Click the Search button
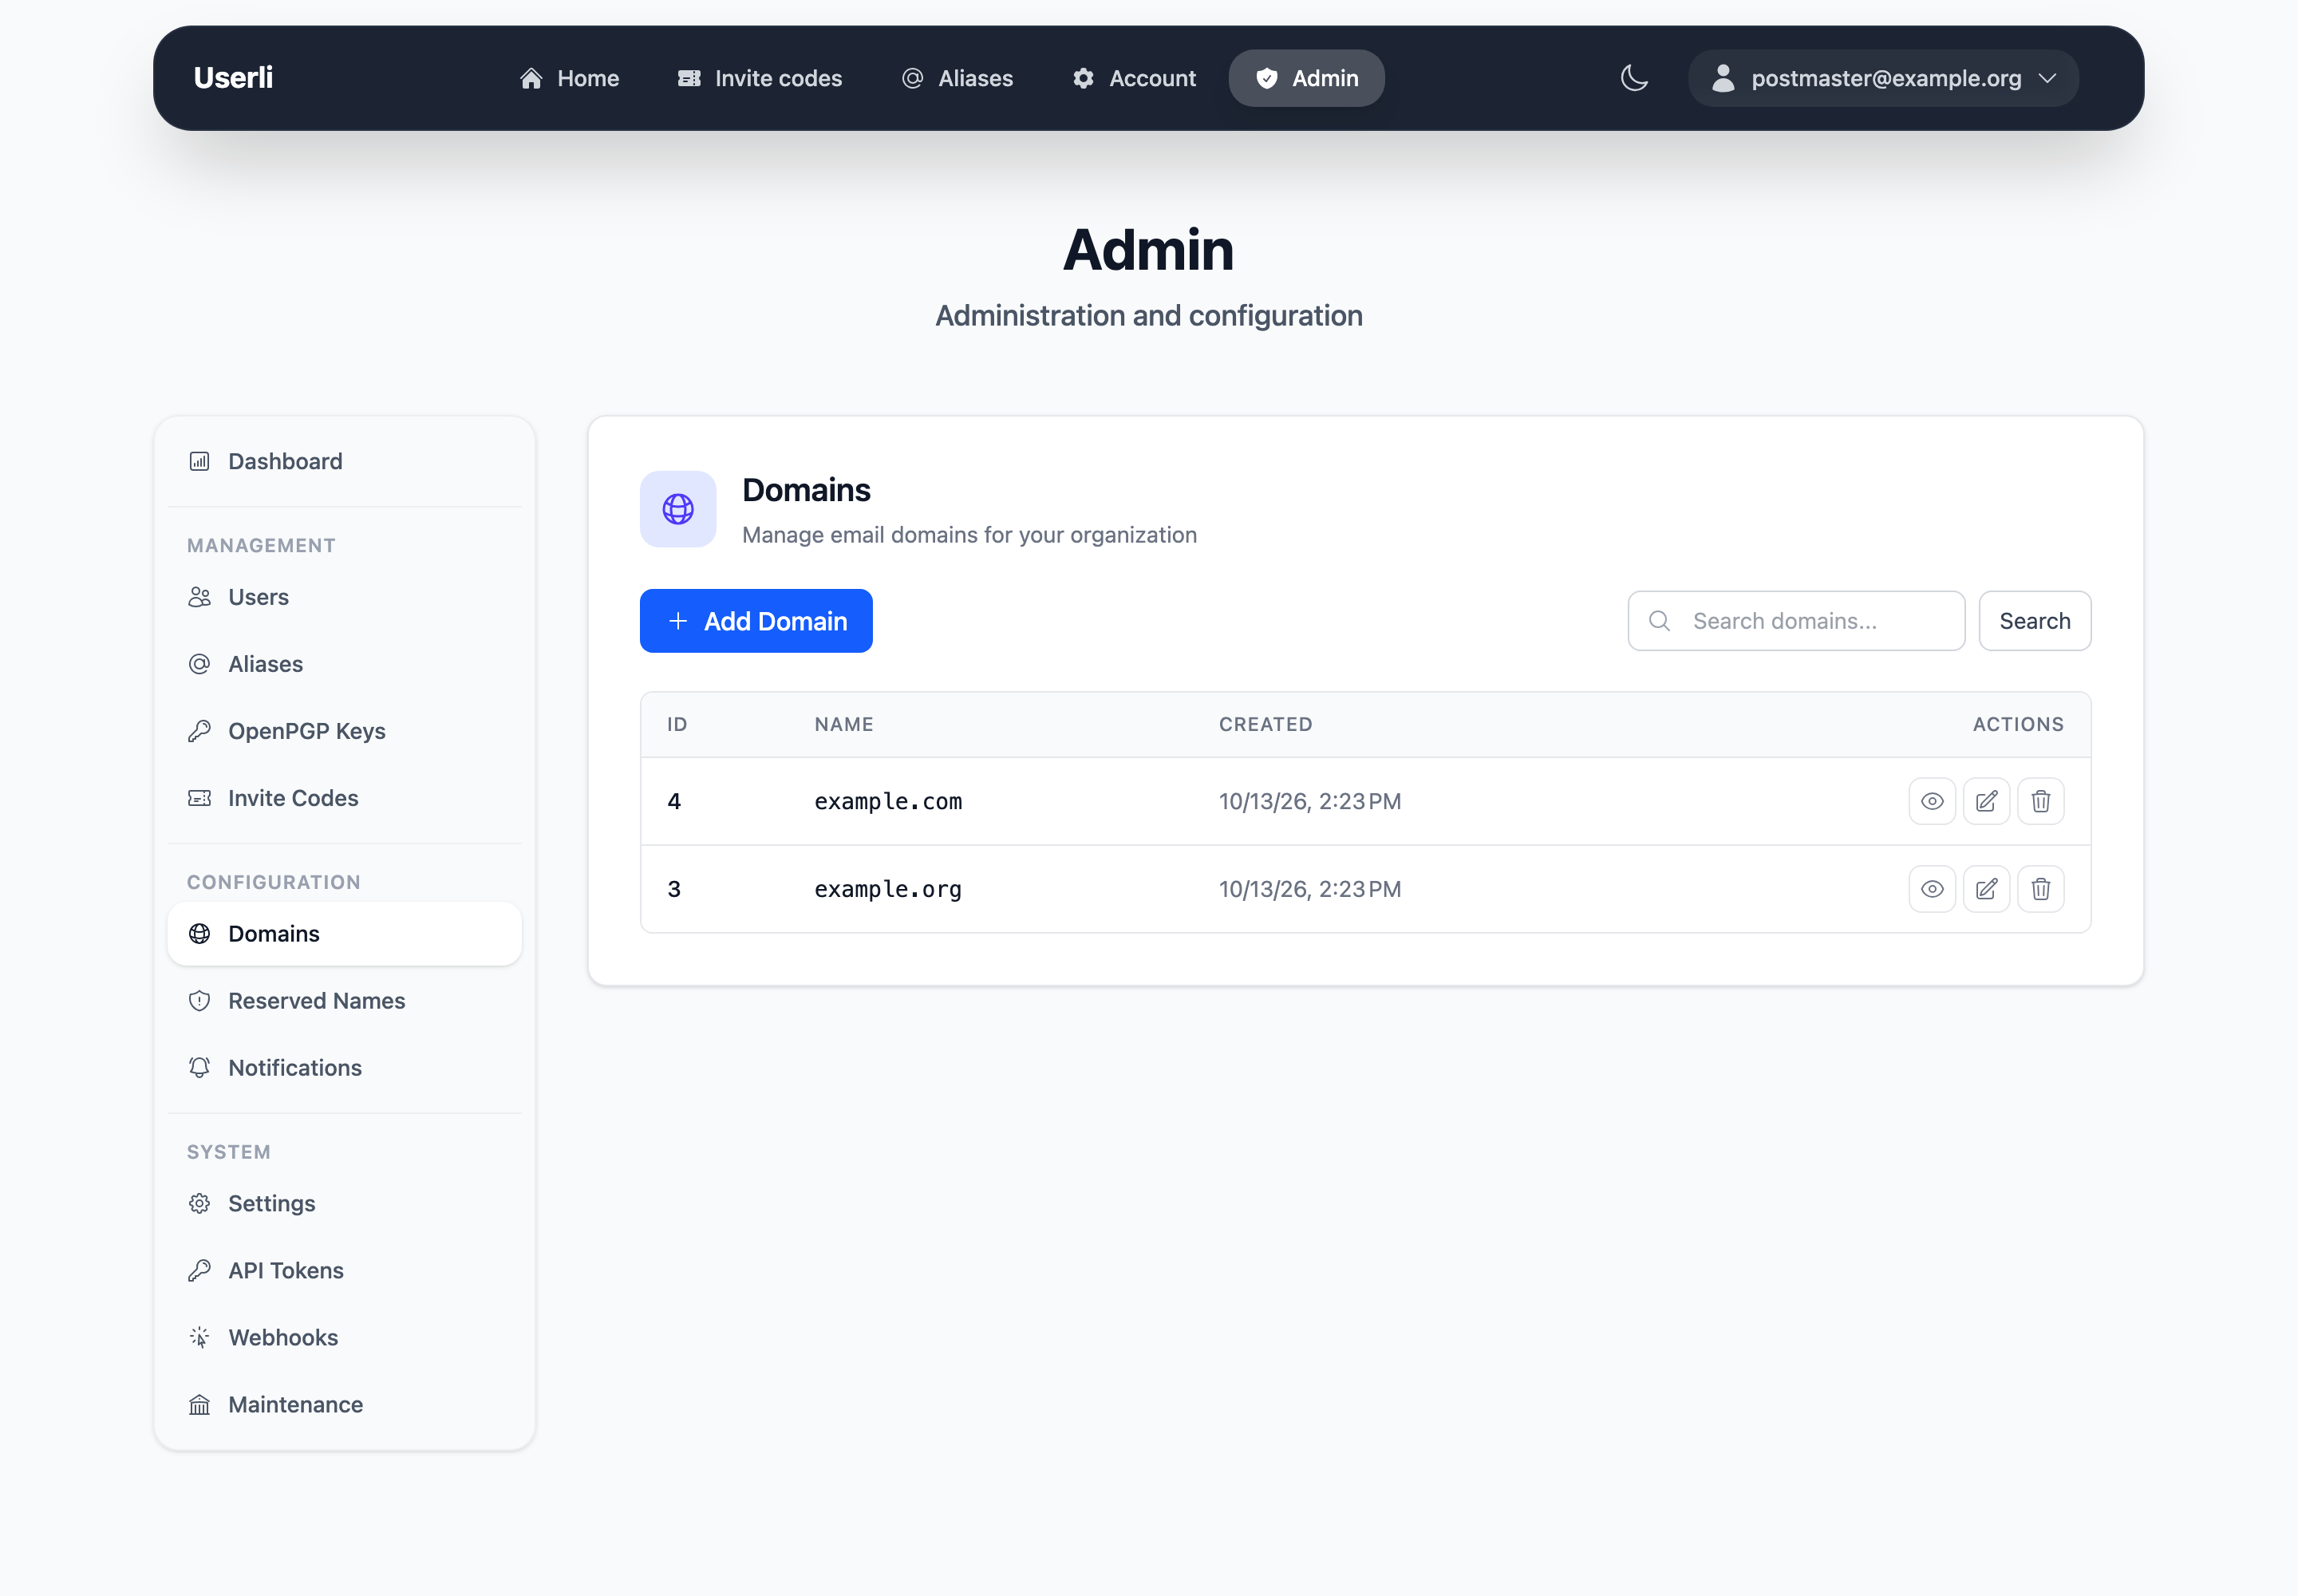The height and width of the screenshot is (1596, 2298). click(x=2034, y=621)
